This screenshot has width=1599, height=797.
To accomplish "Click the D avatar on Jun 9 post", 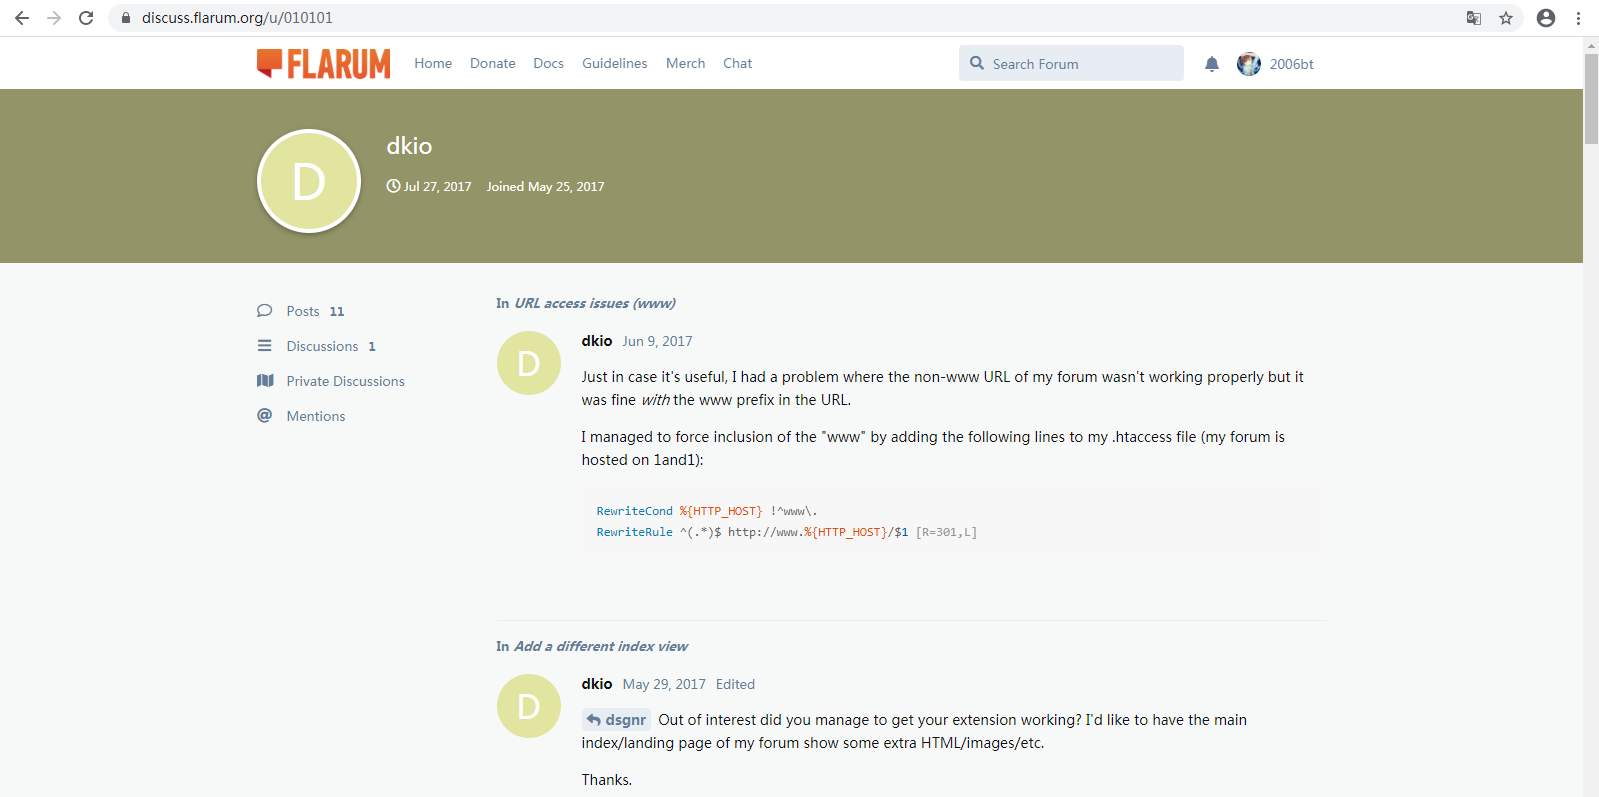I will pos(529,363).
